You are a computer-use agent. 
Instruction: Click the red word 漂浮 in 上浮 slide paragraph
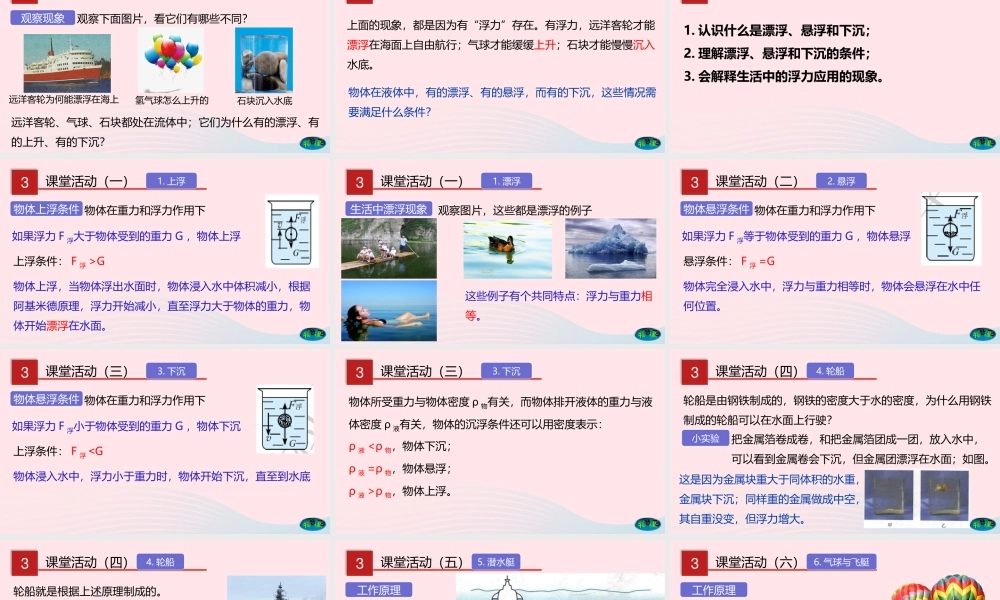coord(57,326)
